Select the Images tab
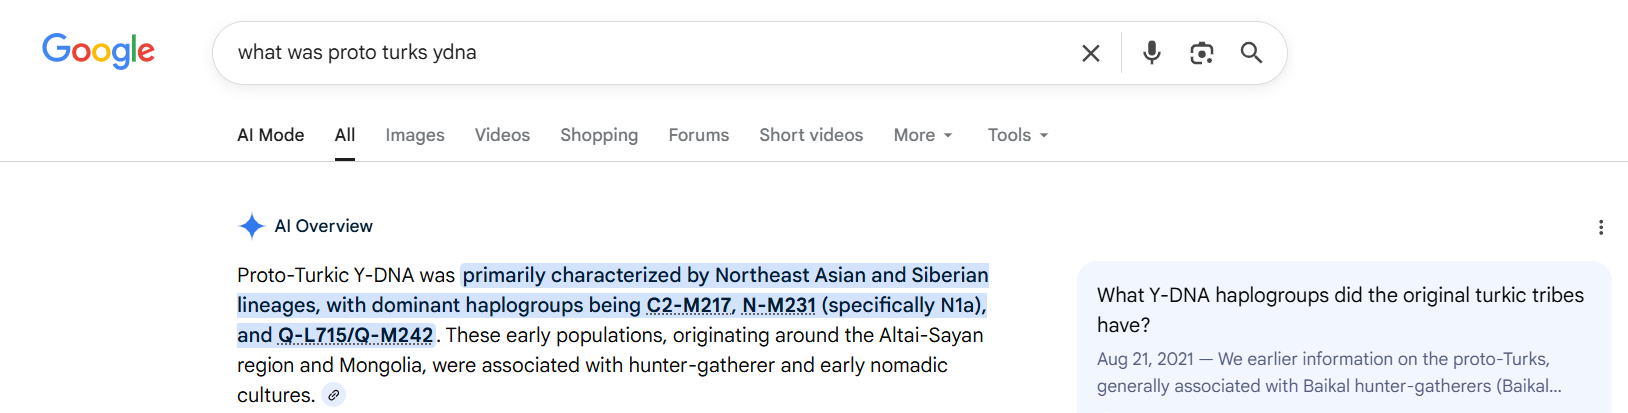This screenshot has height=413, width=1628. tap(414, 135)
